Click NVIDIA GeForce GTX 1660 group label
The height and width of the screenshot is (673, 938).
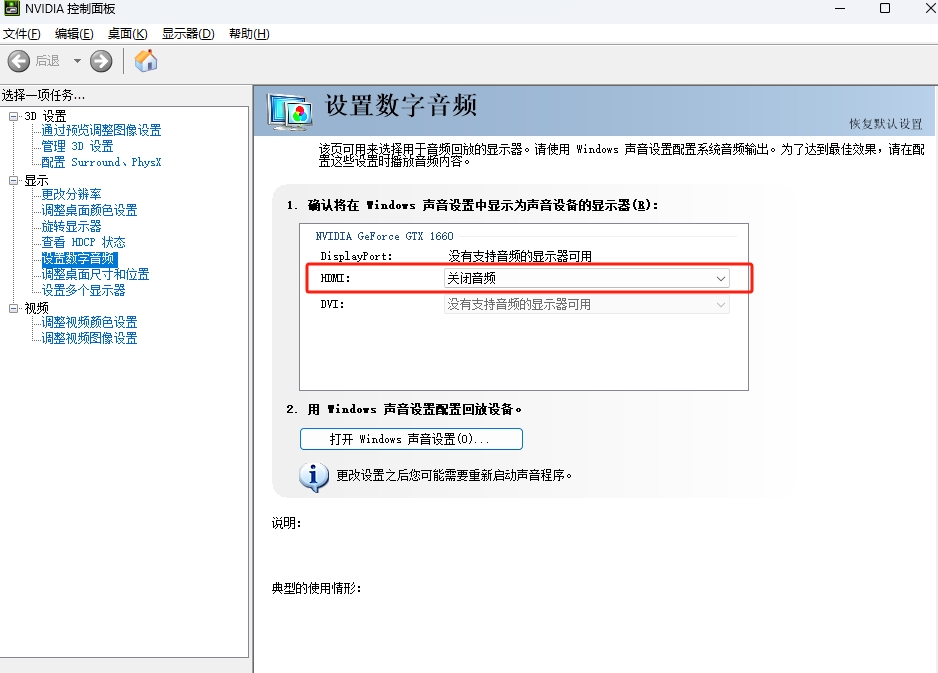[x=384, y=236]
